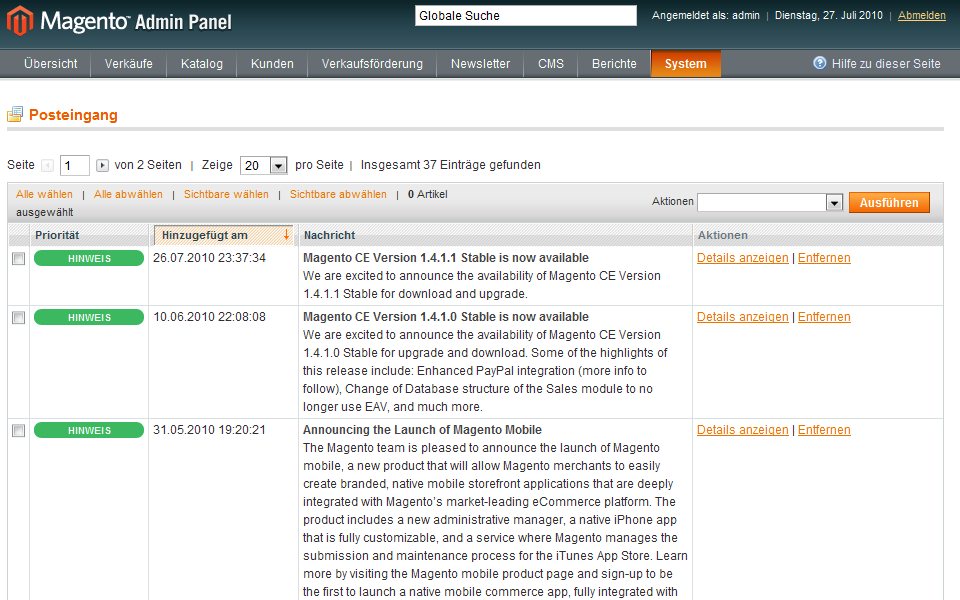
Task: Click title 'Magento CE Version 1.4.1.0 Stable'
Action: click(446, 317)
